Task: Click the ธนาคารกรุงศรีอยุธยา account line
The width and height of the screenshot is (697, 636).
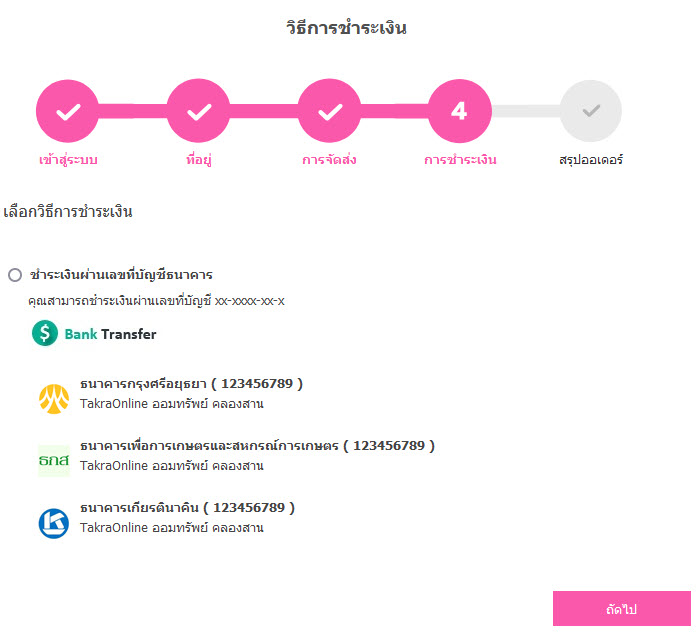Action: click(191, 384)
